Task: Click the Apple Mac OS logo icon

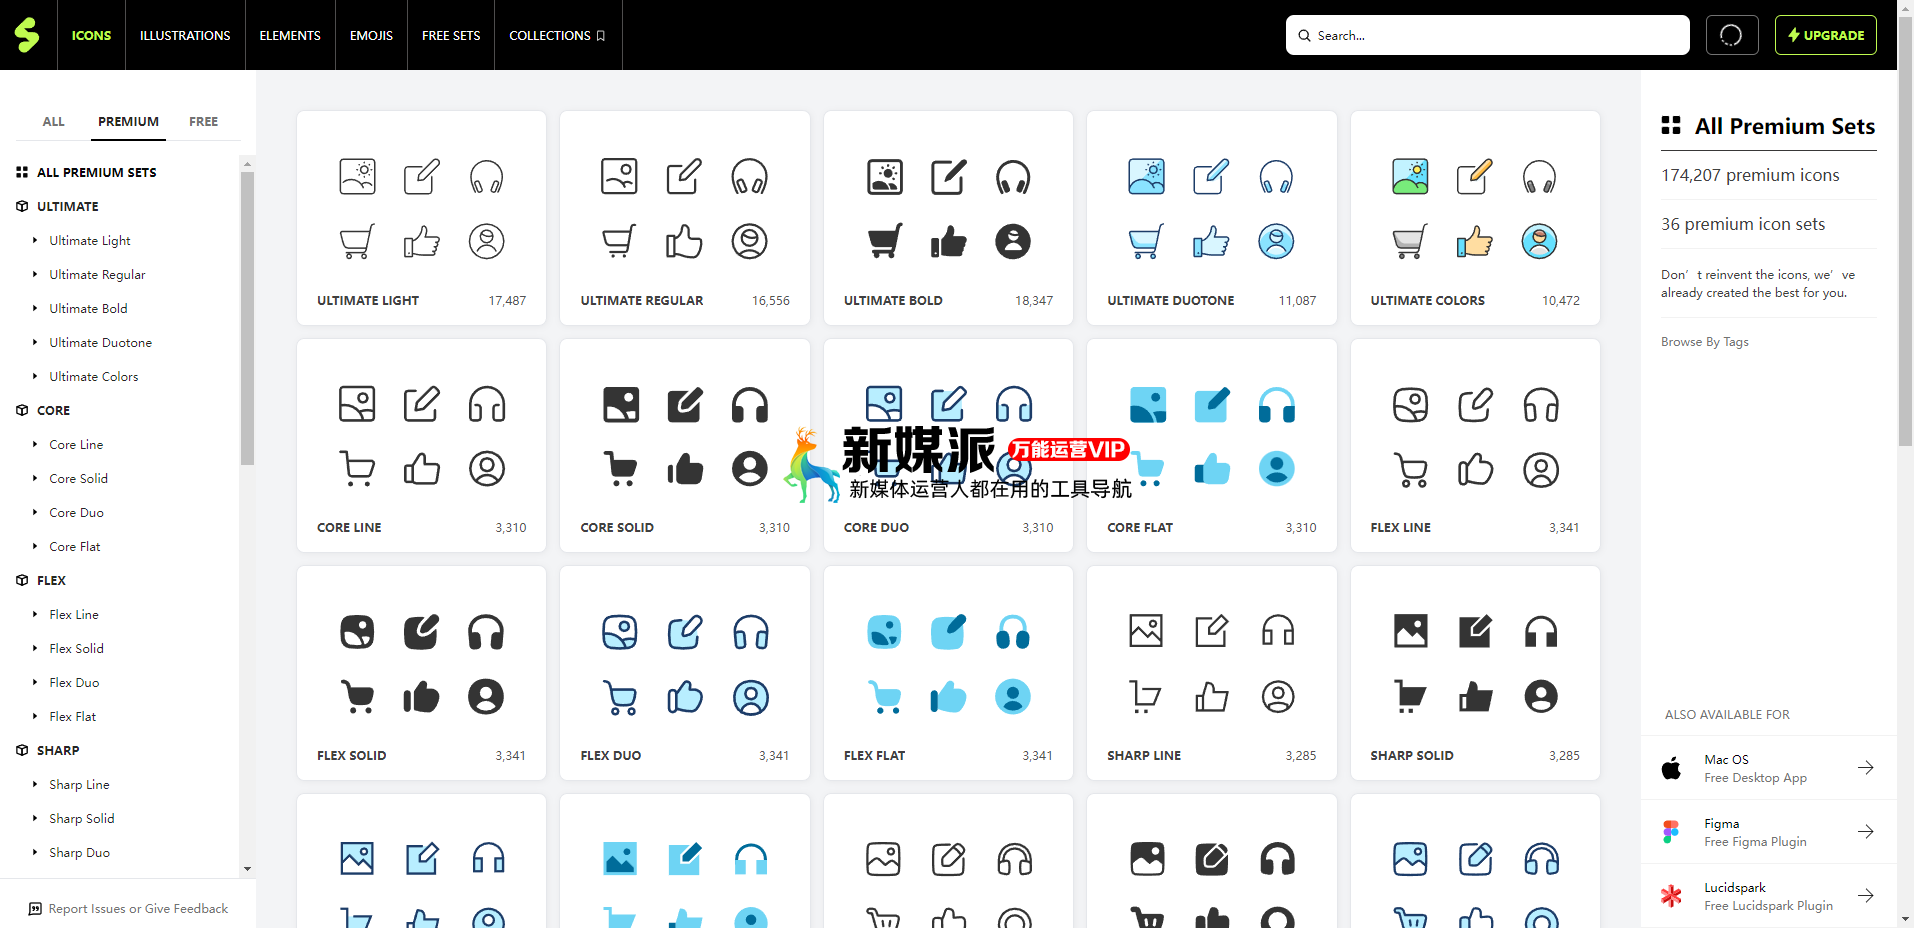Action: [1671, 768]
